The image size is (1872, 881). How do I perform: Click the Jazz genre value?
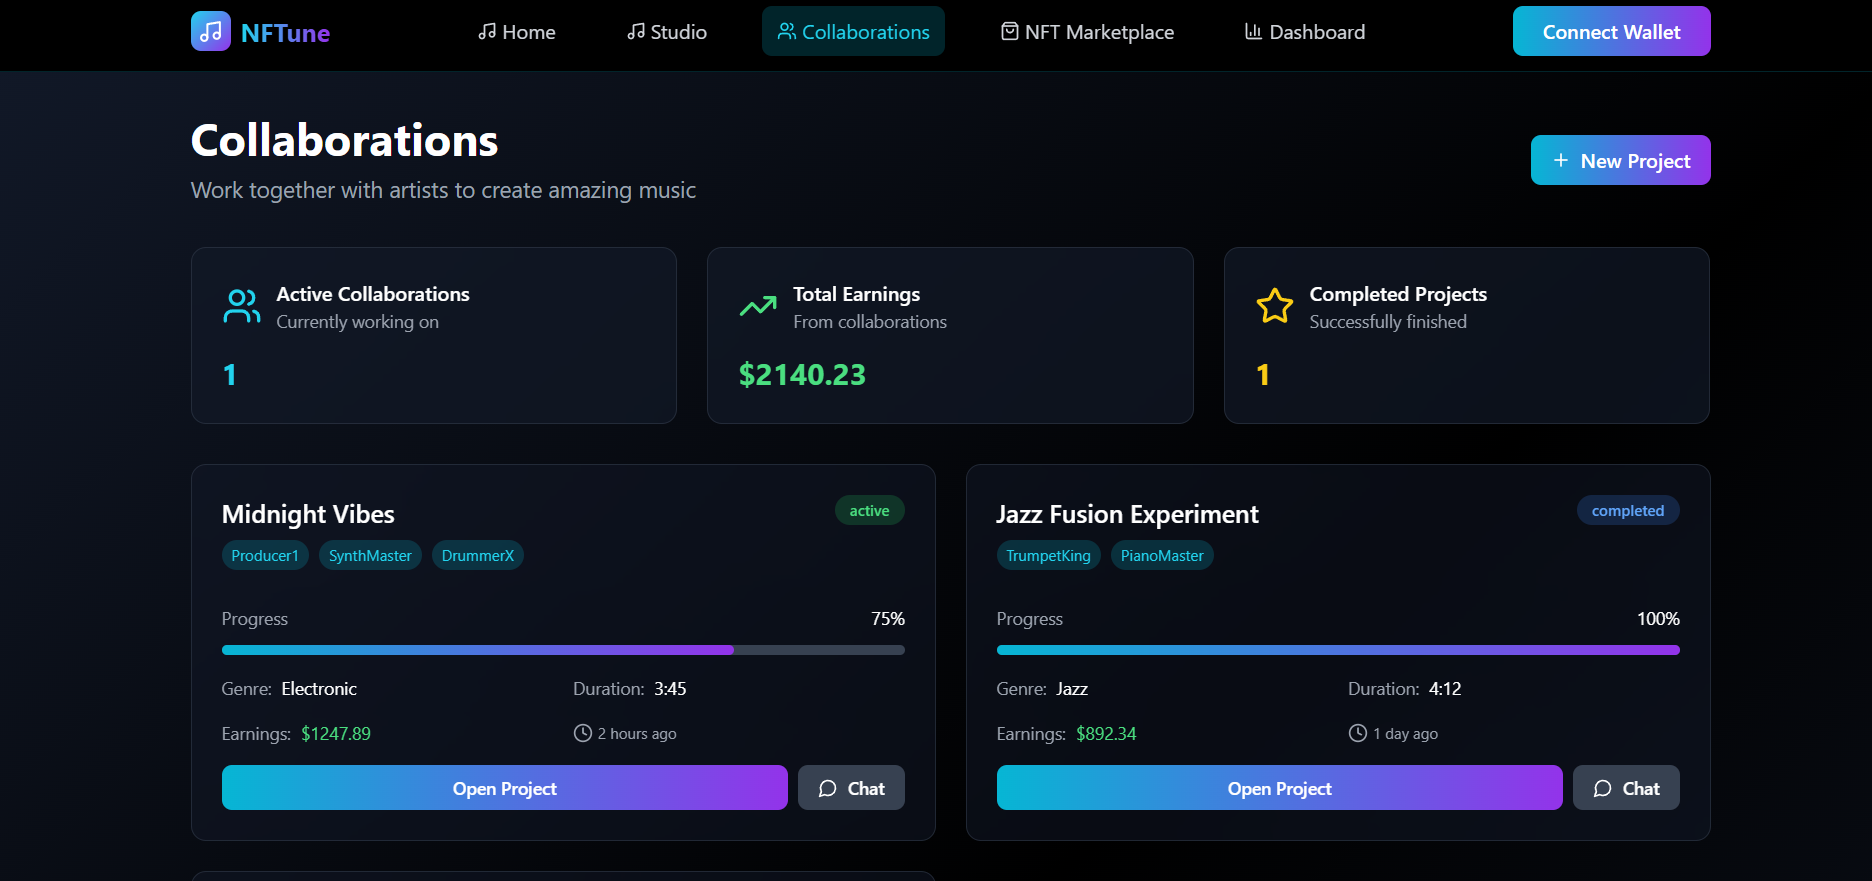[x=1072, y=689]
